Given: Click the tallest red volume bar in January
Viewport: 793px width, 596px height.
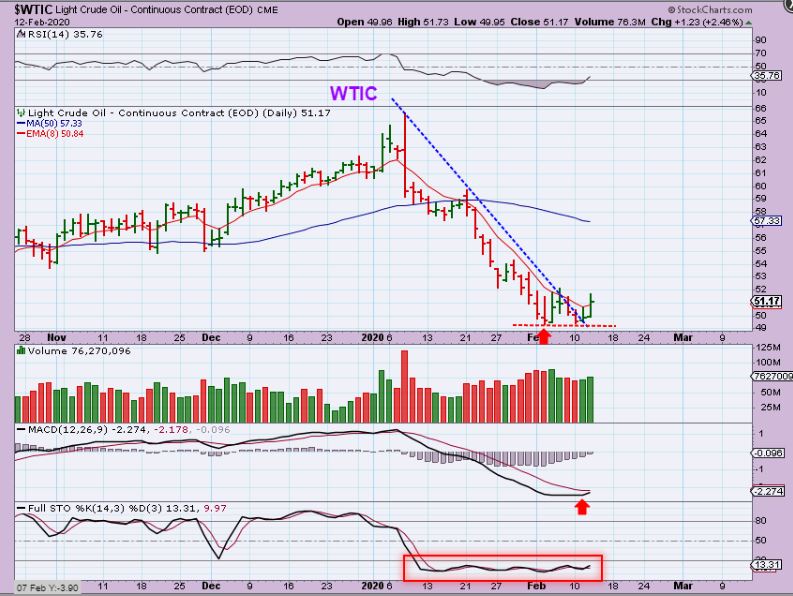Looking at the screenshot, I should click(x=404, y=386).
